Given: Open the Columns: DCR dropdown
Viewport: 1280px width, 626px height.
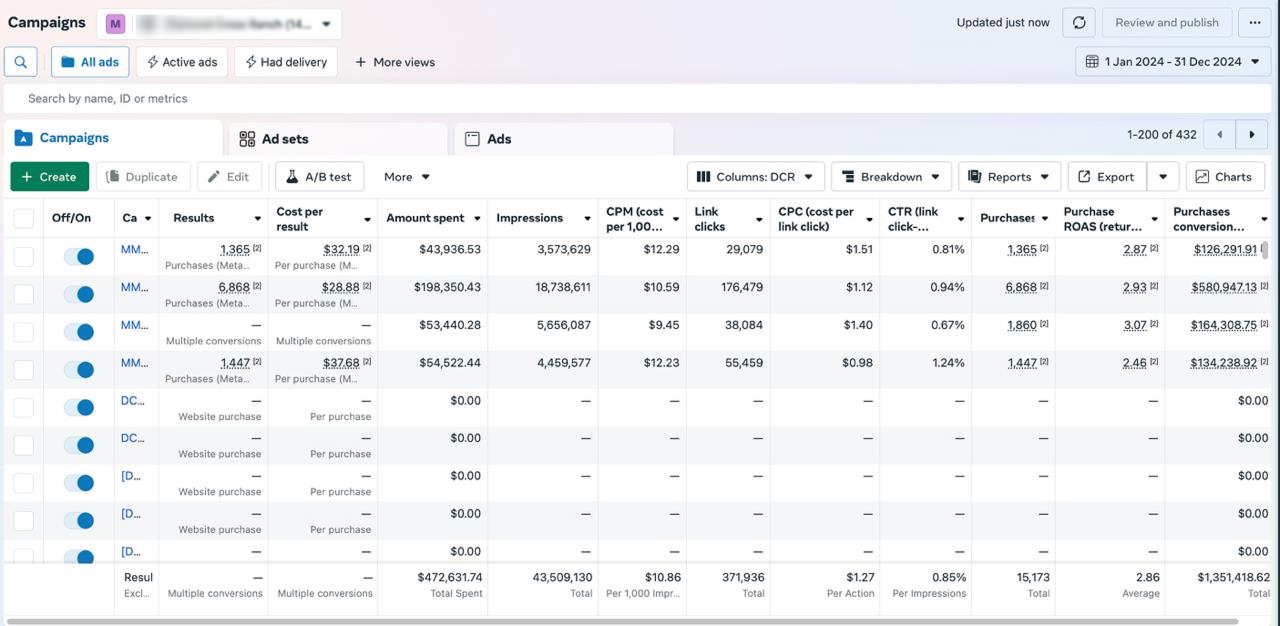Looking at the screenshot, I should 755,177.
